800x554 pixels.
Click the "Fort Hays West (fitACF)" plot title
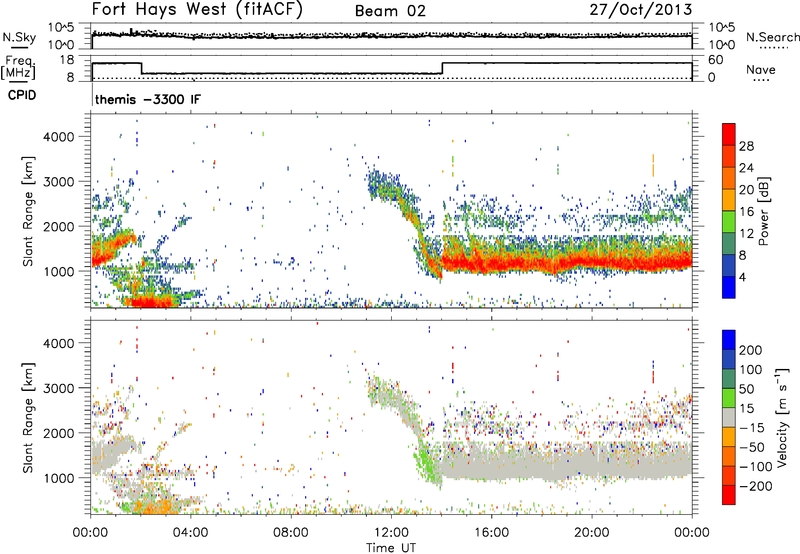coord(197,9)
